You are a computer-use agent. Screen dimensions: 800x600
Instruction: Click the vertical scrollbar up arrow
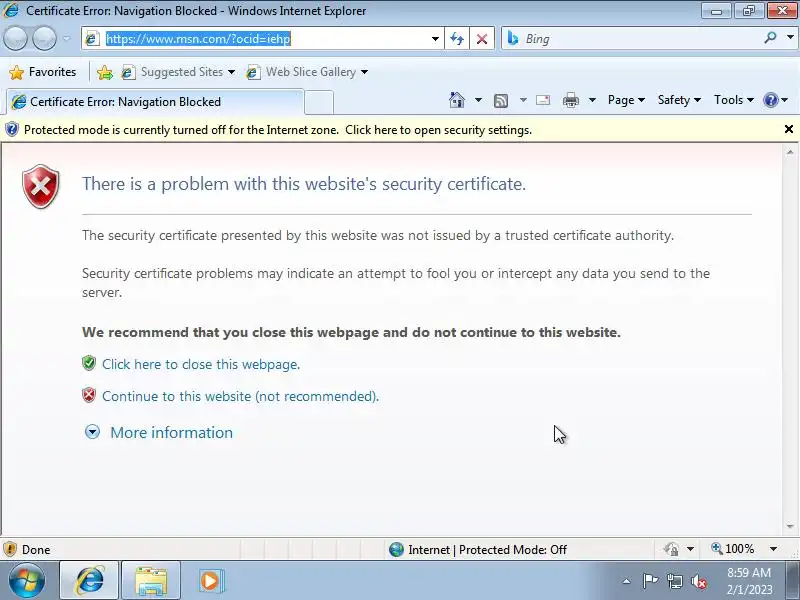coord(790,152)
